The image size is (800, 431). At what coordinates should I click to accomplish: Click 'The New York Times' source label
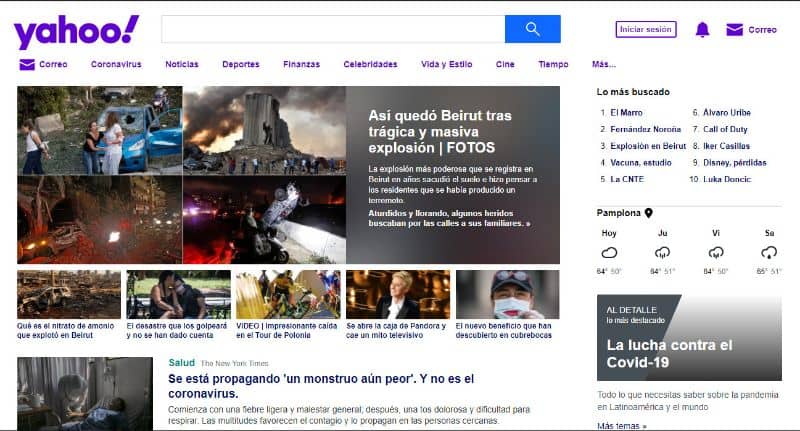point(235,364)
